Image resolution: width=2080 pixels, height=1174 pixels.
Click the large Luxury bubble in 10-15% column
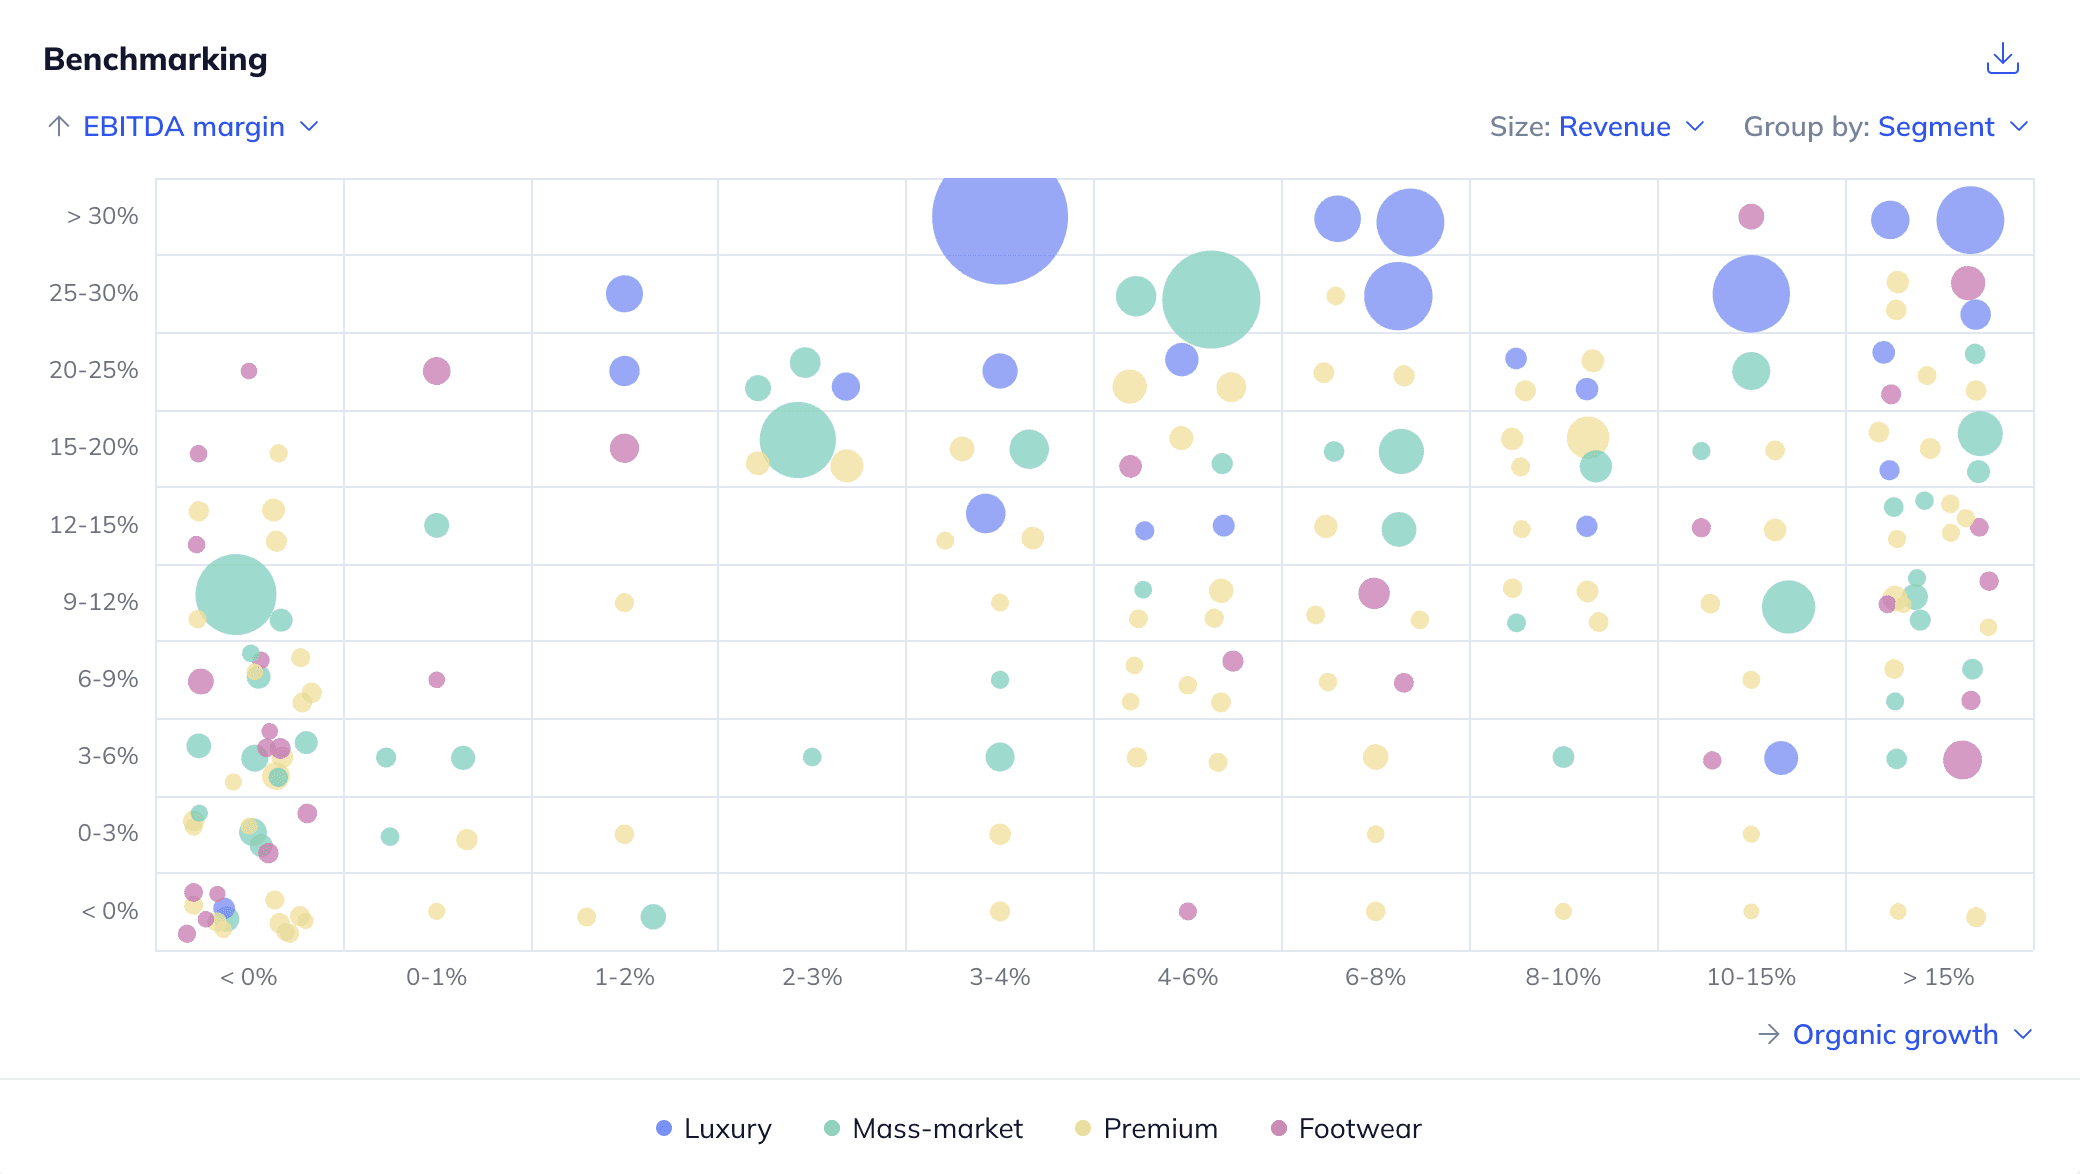coord(1750,294)
